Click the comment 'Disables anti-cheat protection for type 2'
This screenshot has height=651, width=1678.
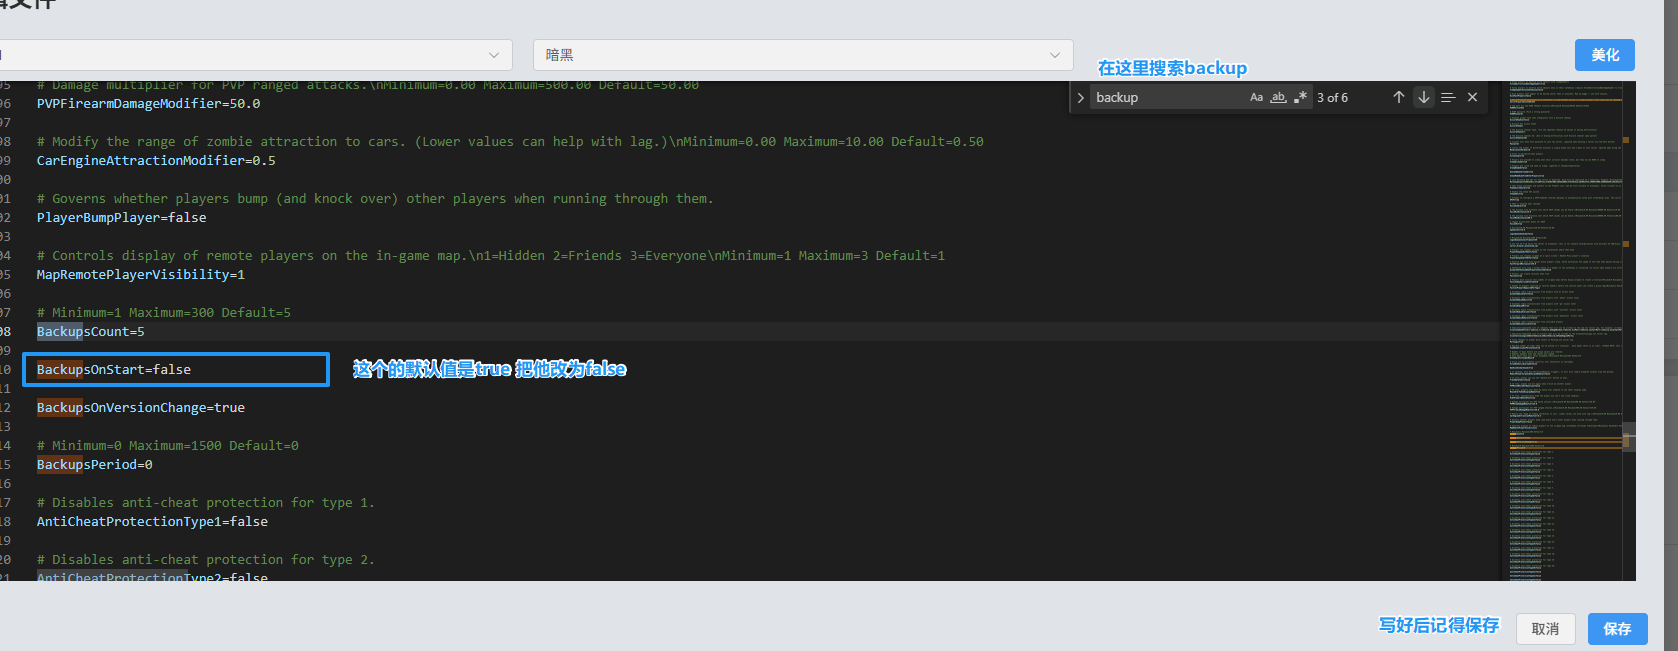point(206,559)
